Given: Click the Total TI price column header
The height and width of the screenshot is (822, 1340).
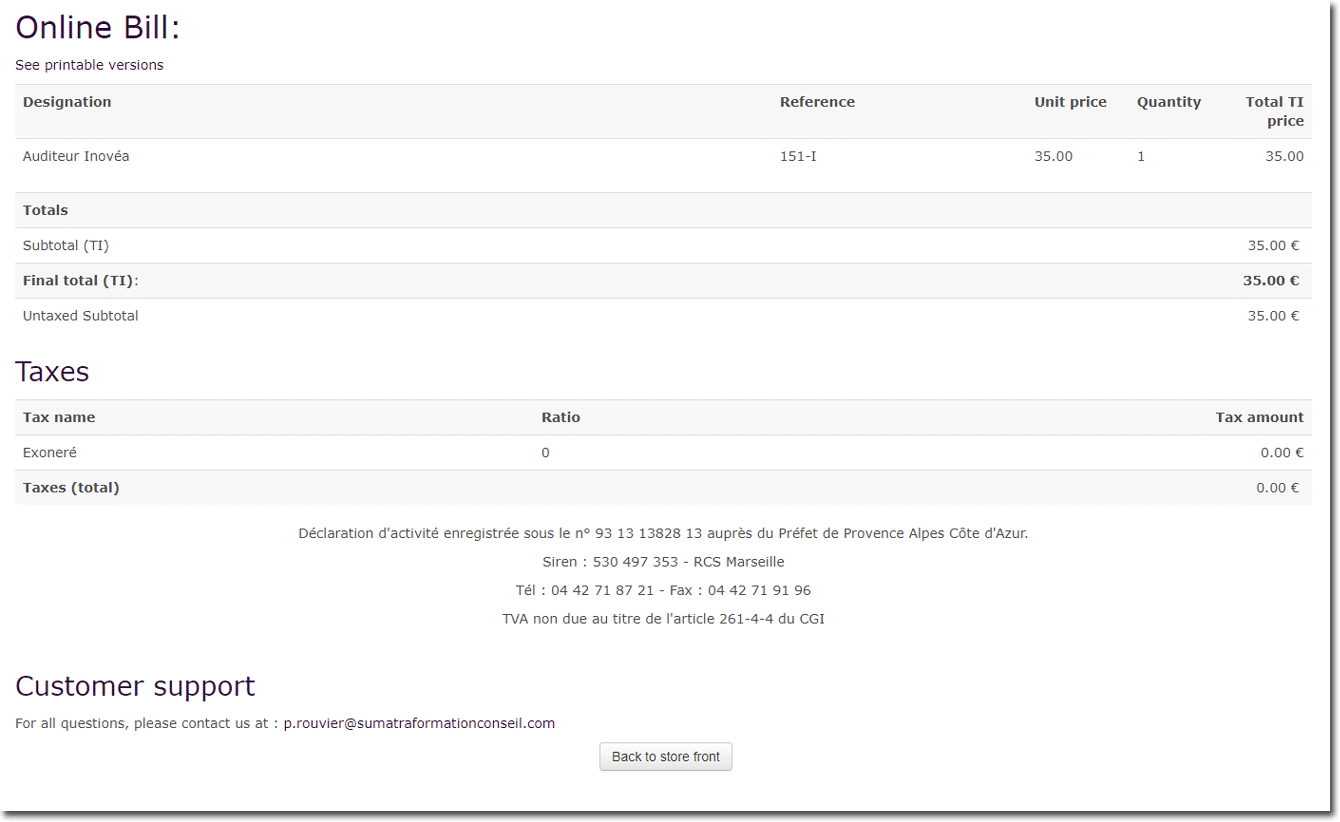Looking at the screenshot, I should point(1274,111).
